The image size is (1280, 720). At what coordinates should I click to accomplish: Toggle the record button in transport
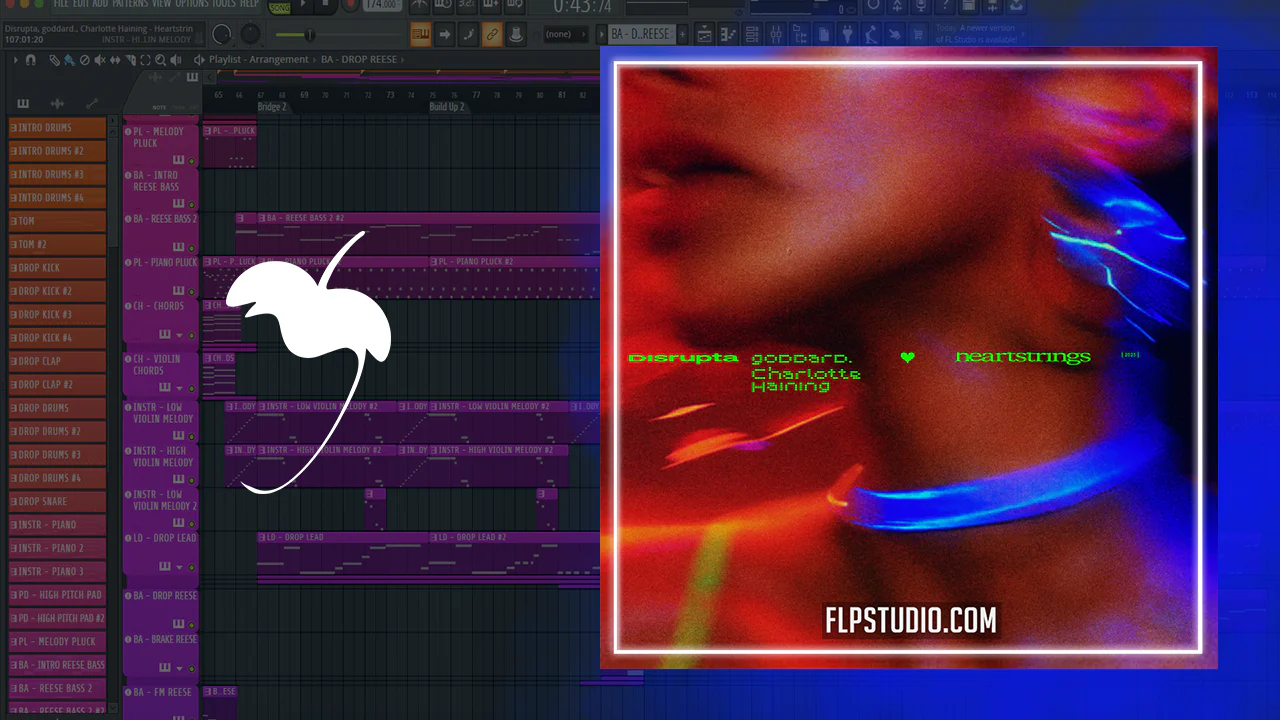[351, 6]
